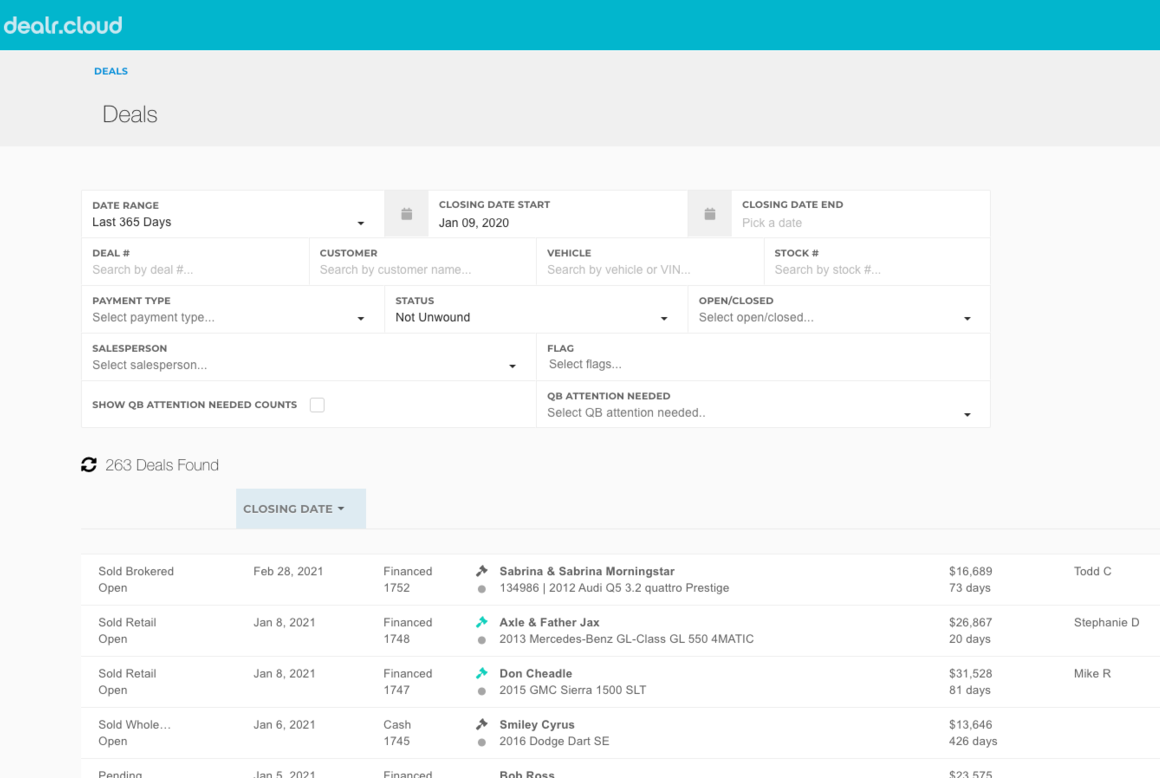The width and height of the screenshot is (1160, 778).
Task: Click the $16,689 amount
Action: click(971, 571)
